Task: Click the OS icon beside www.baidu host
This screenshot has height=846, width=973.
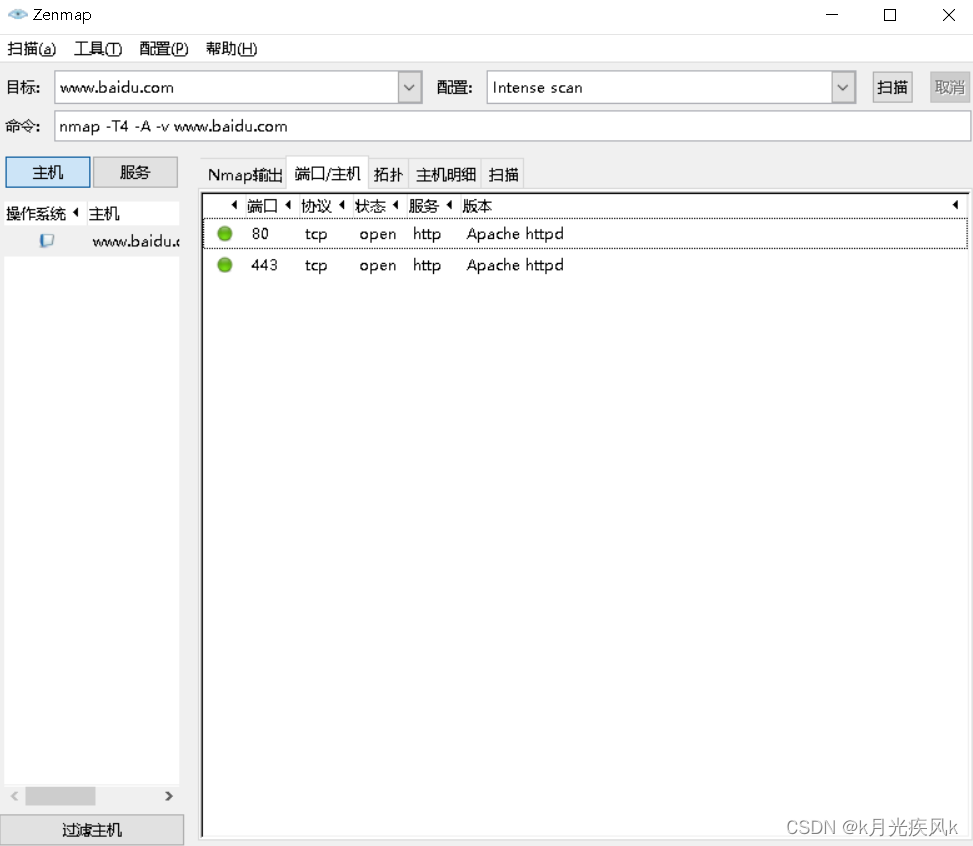Action: click(47, 240)
